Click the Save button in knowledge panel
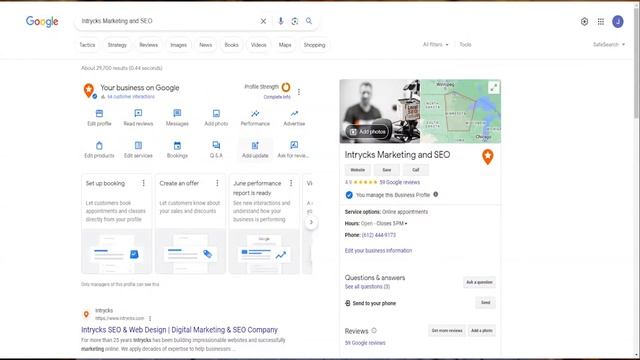The width and height of the screenshot is (640, 360). (387, 170)
